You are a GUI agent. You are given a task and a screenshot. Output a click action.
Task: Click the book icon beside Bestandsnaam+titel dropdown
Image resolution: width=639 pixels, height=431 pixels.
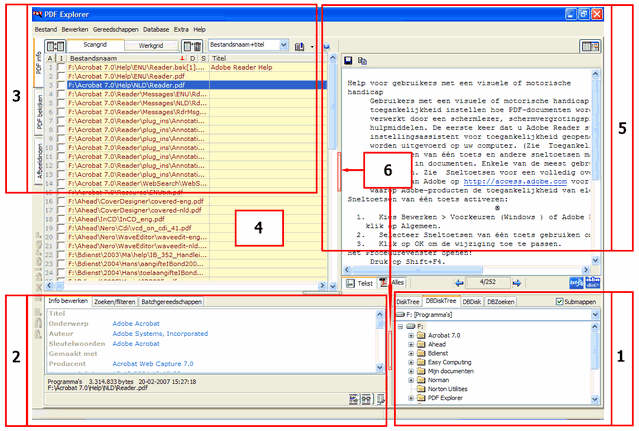(x=299, y=46)
